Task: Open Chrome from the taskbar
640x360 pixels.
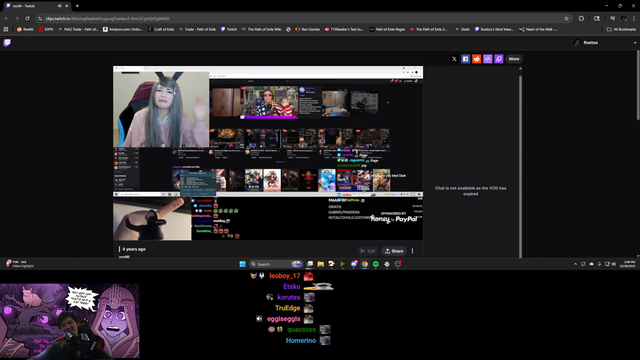Action: click(364, 264)
